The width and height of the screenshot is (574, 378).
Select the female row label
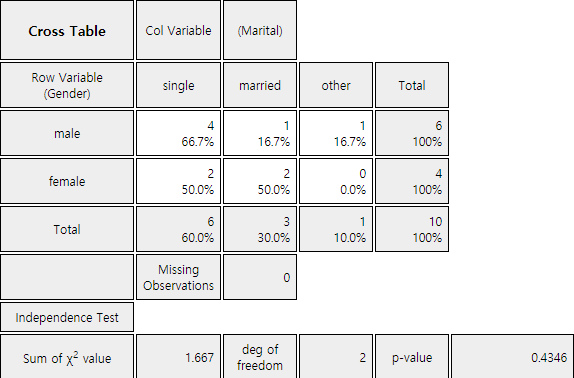click(x=67, y=181)
